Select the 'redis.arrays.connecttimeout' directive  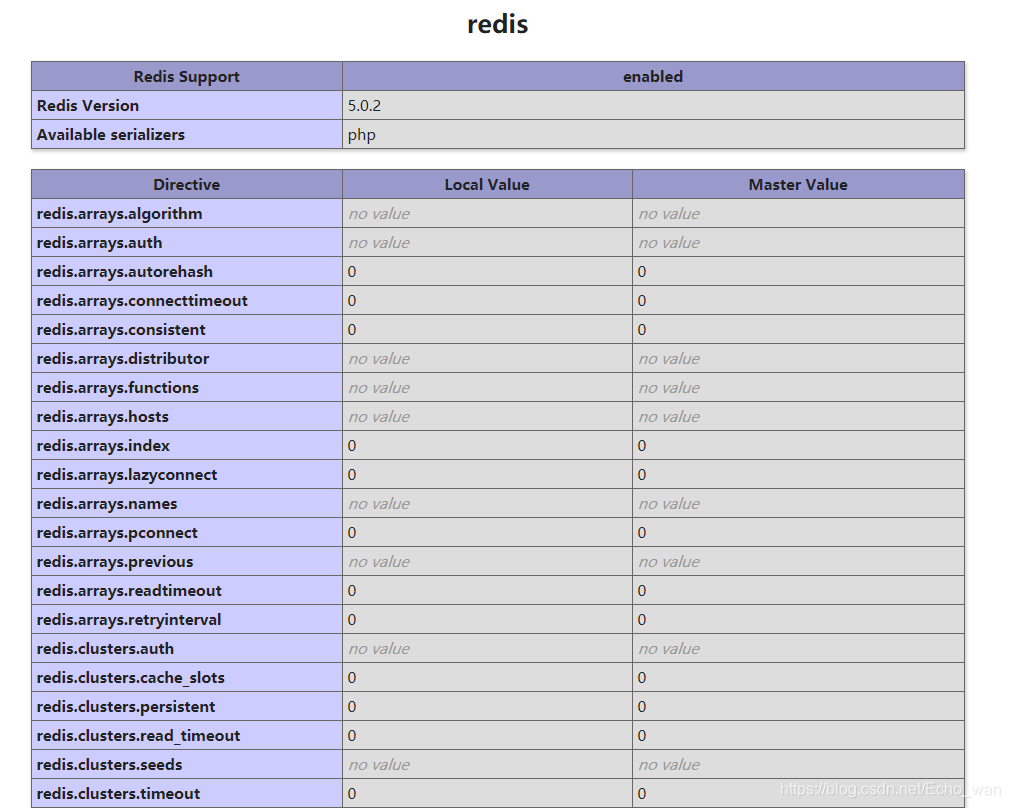pos(142,301)
